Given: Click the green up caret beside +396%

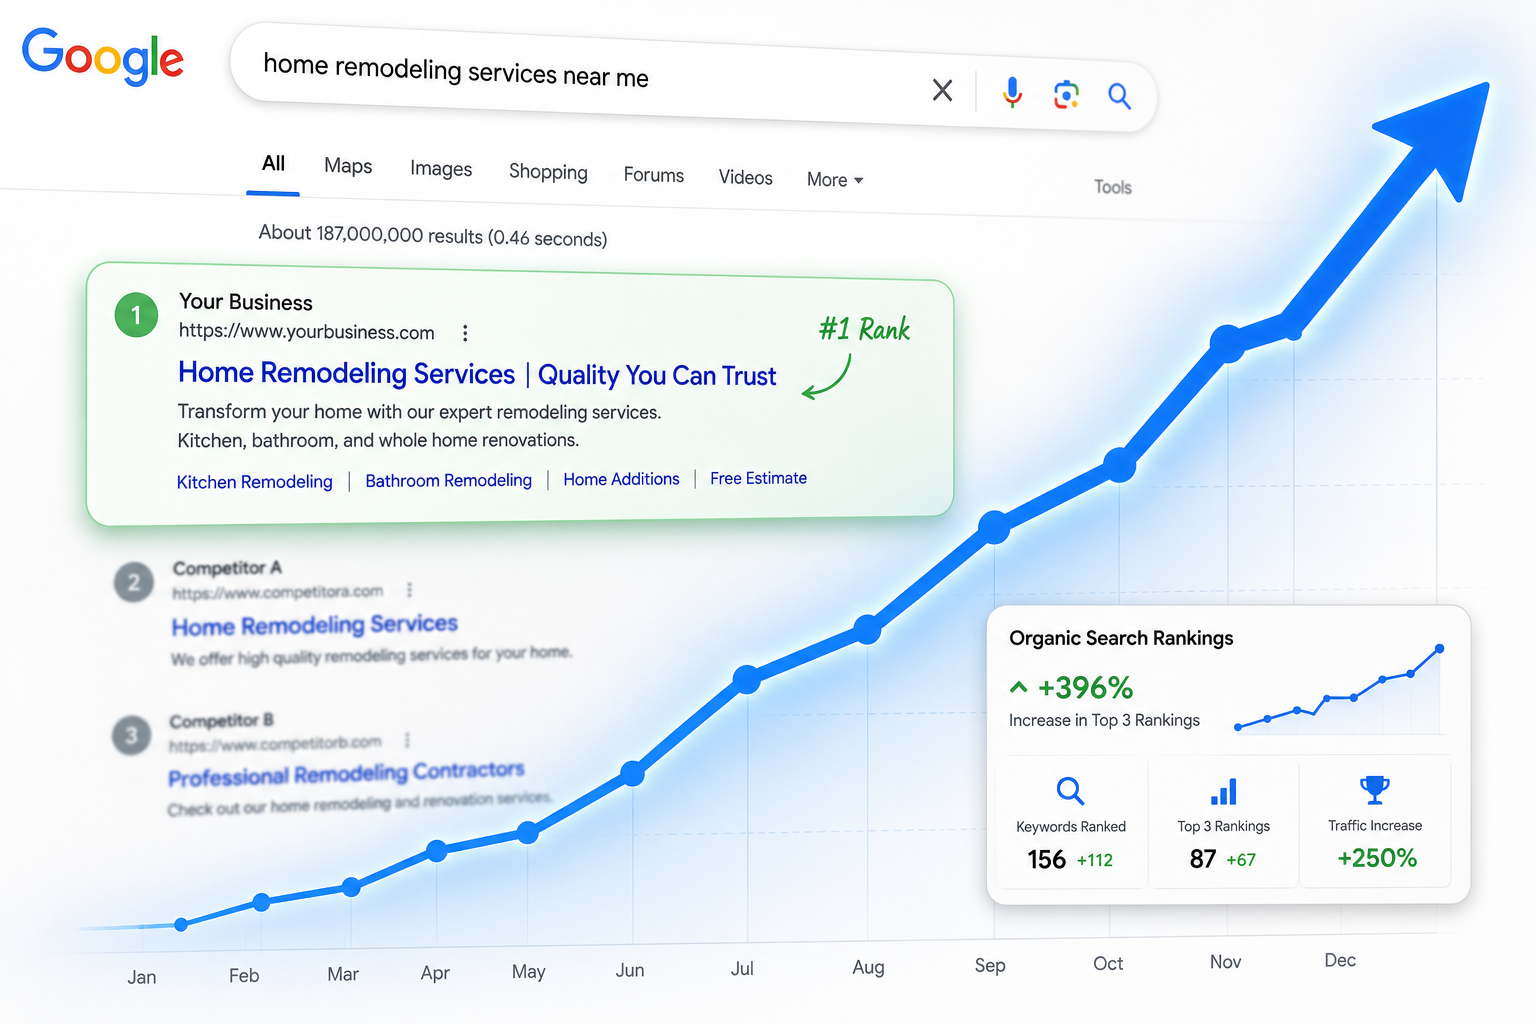Looking at the screenshot, I should 1019,687.
